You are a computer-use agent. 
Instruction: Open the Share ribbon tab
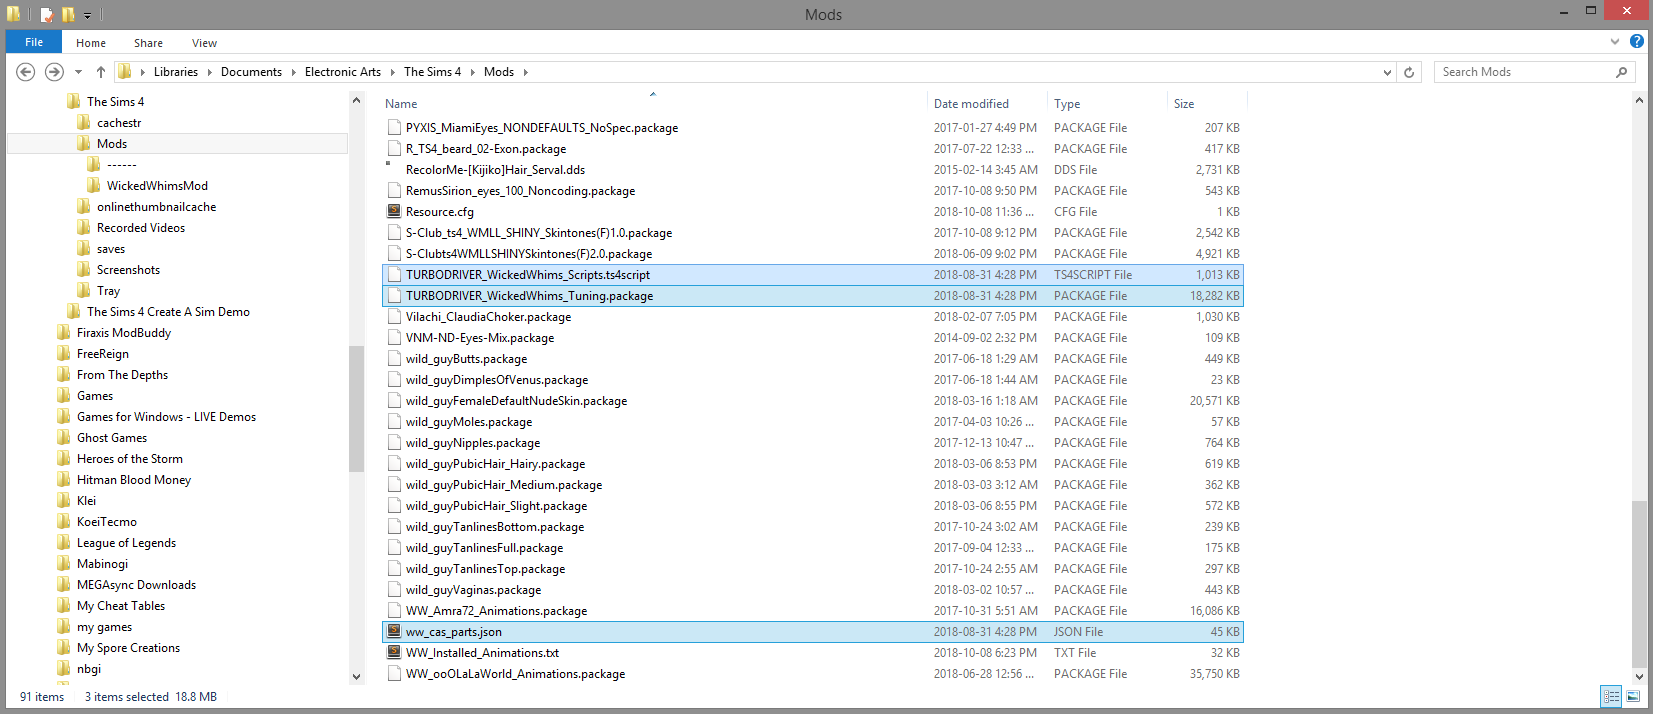pos(148,43)
